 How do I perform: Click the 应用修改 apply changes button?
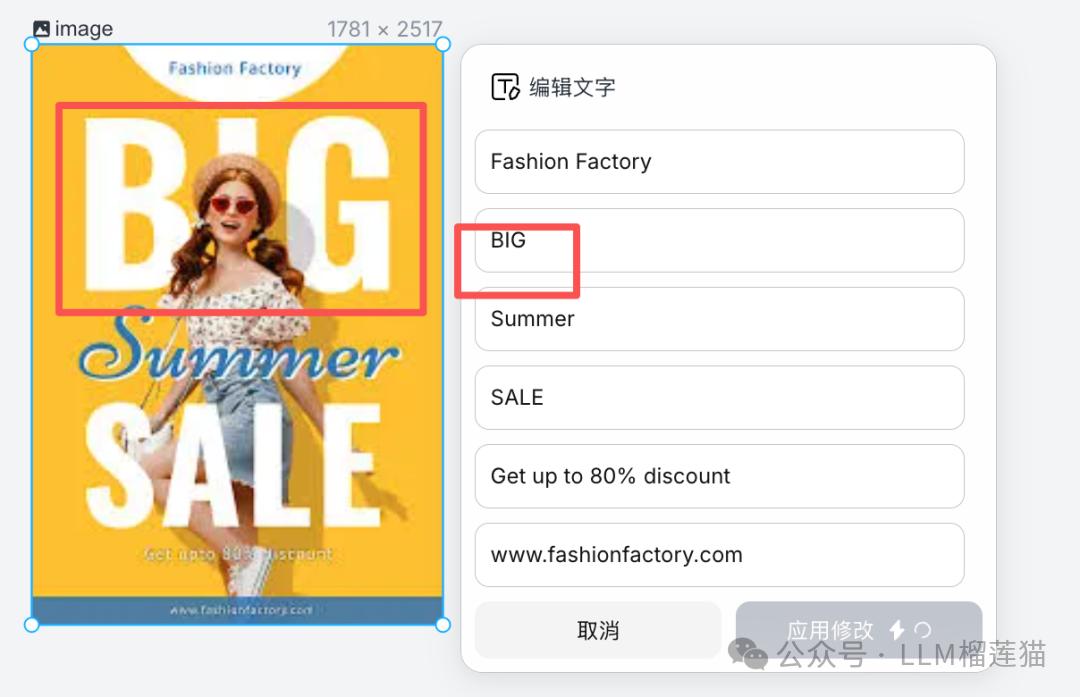(x=858, y=630)
